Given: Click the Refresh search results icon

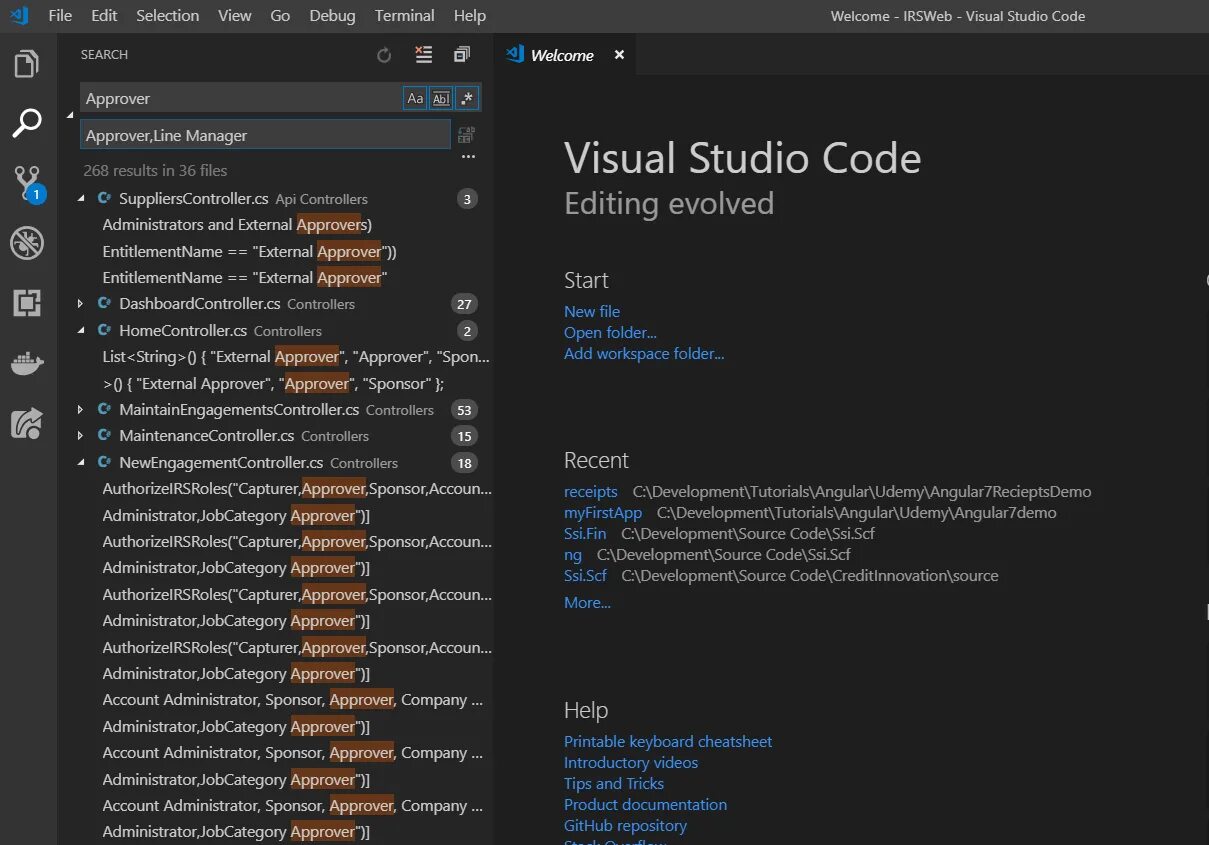Looking at the screenshot, I should point(384,56).
